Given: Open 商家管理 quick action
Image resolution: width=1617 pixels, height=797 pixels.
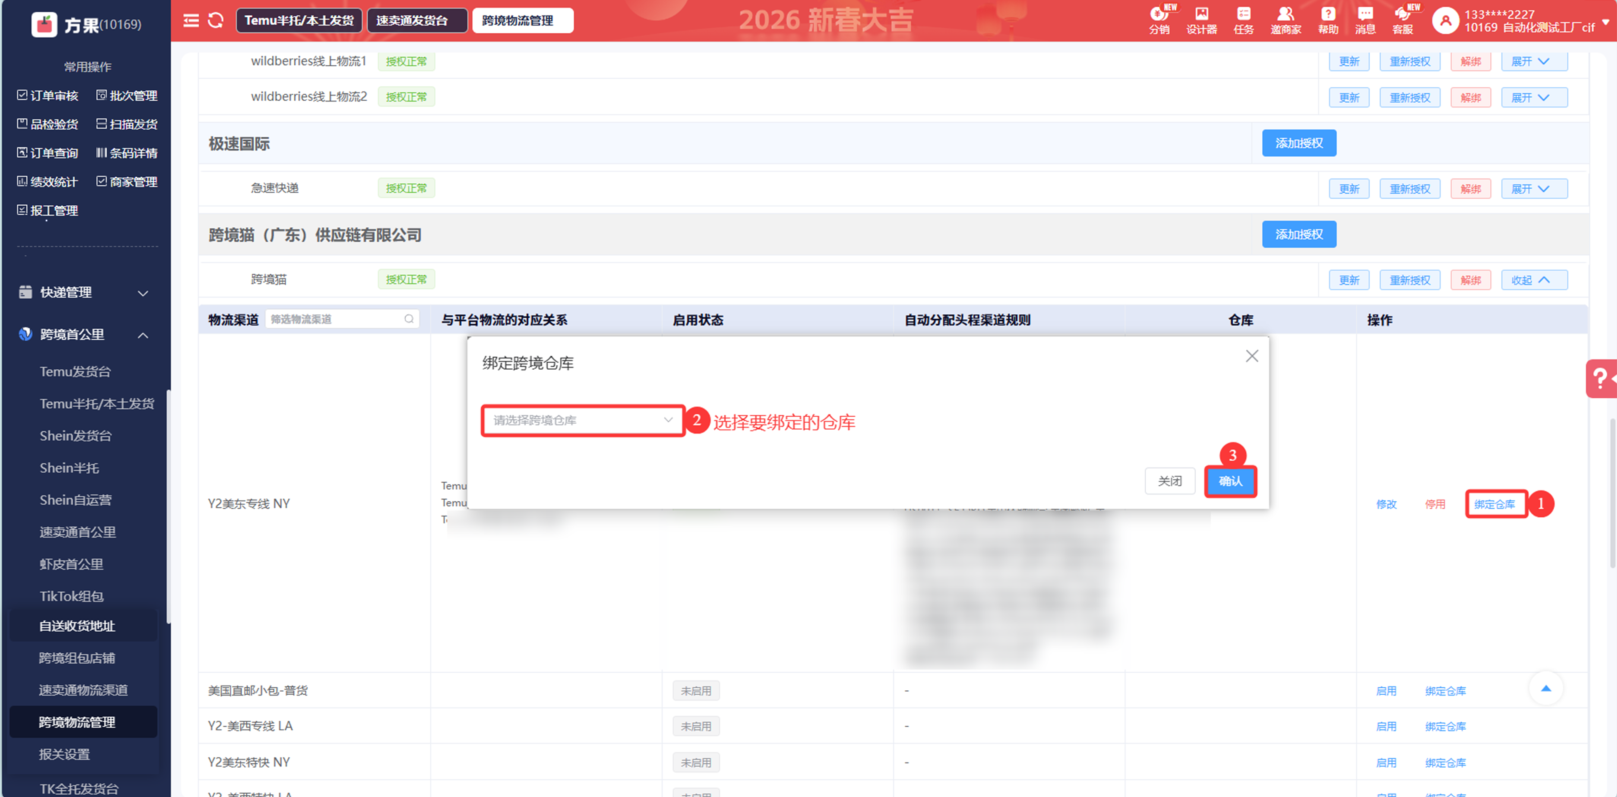Looking at the screenshot, I should pos(126,182).
